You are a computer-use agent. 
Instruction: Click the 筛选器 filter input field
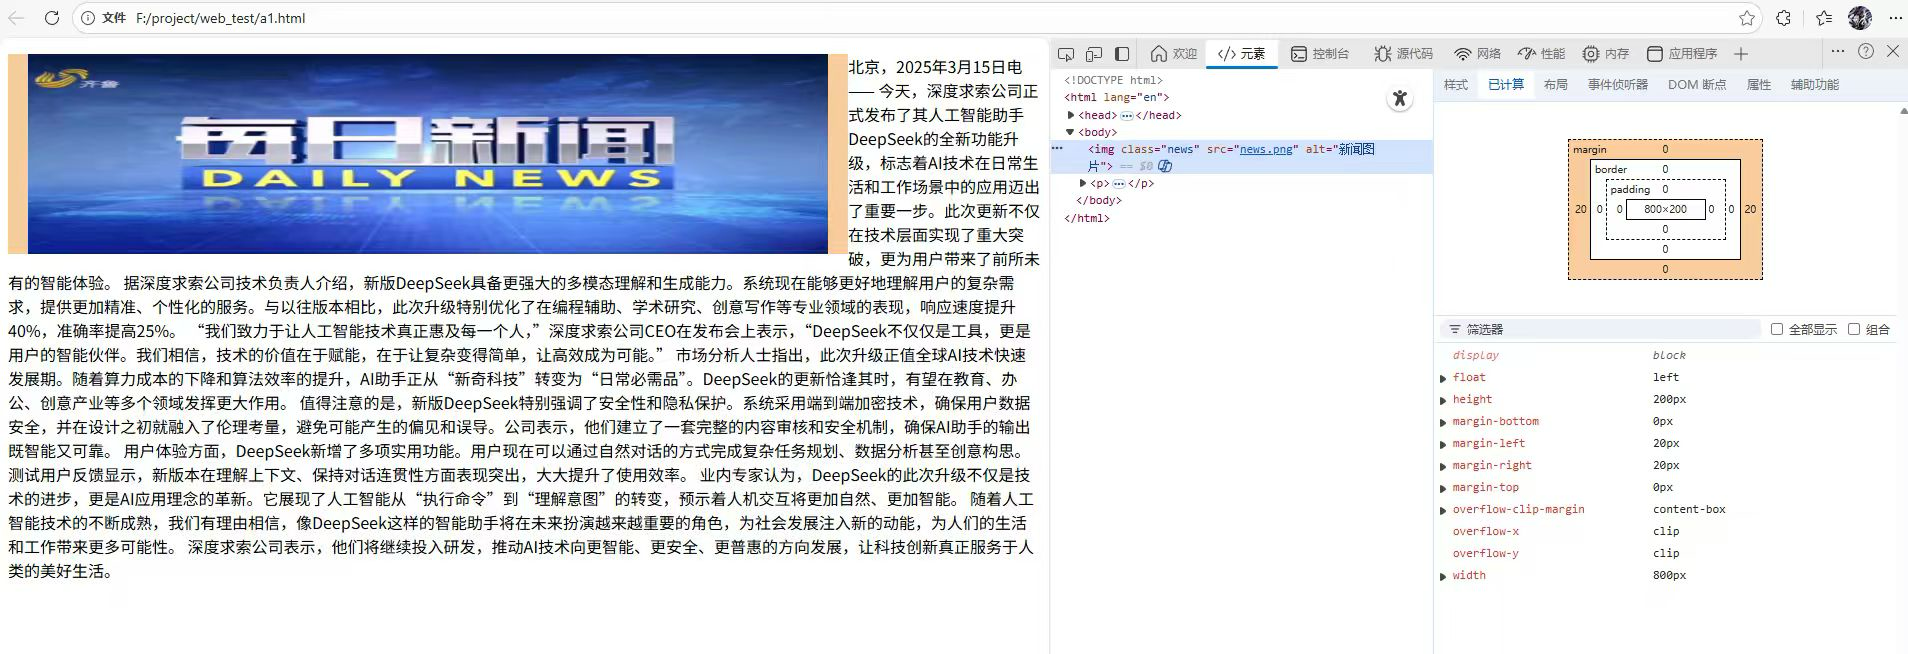coord(1600,329)
